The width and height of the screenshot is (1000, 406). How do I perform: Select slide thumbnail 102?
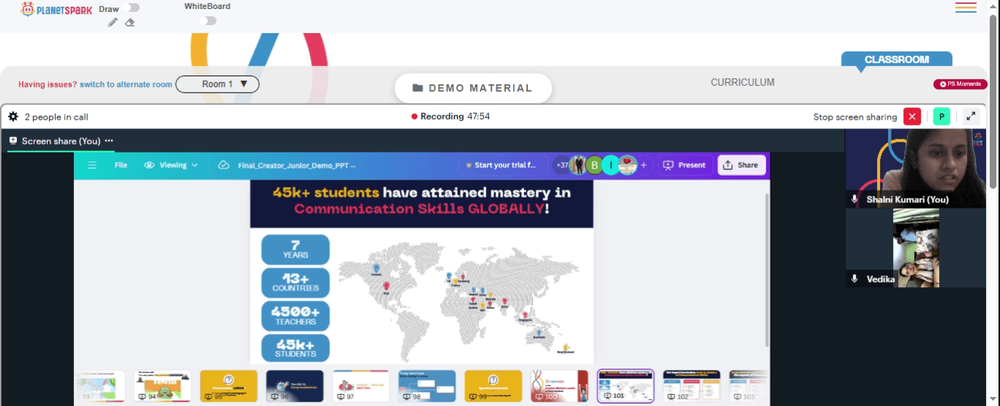tap(691, 386)
